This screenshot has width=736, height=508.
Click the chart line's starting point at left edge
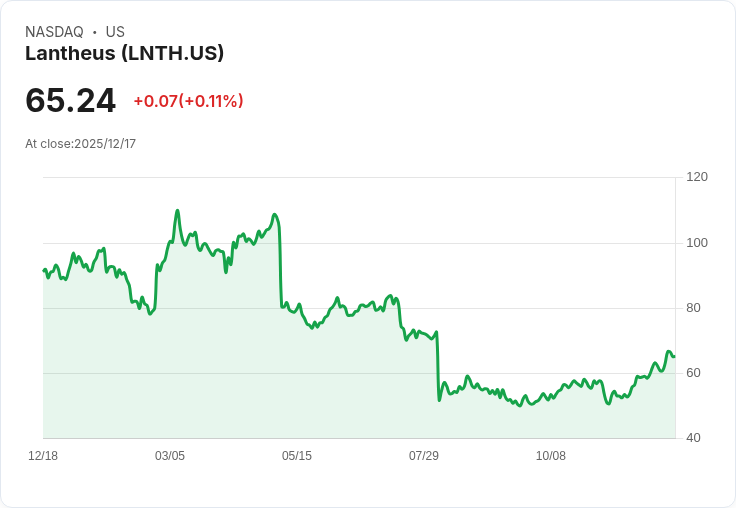(x=44, y=270)
